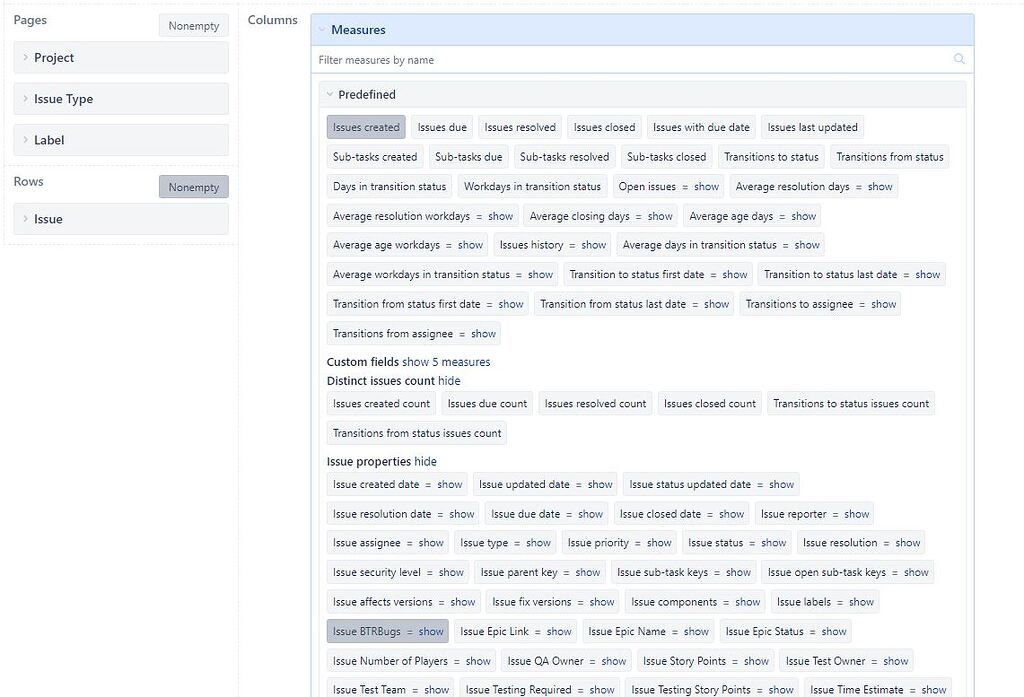Screen dimensions: 1024x697
Task: Hide the Distinct issues count measures
Action: pos(449,381)
